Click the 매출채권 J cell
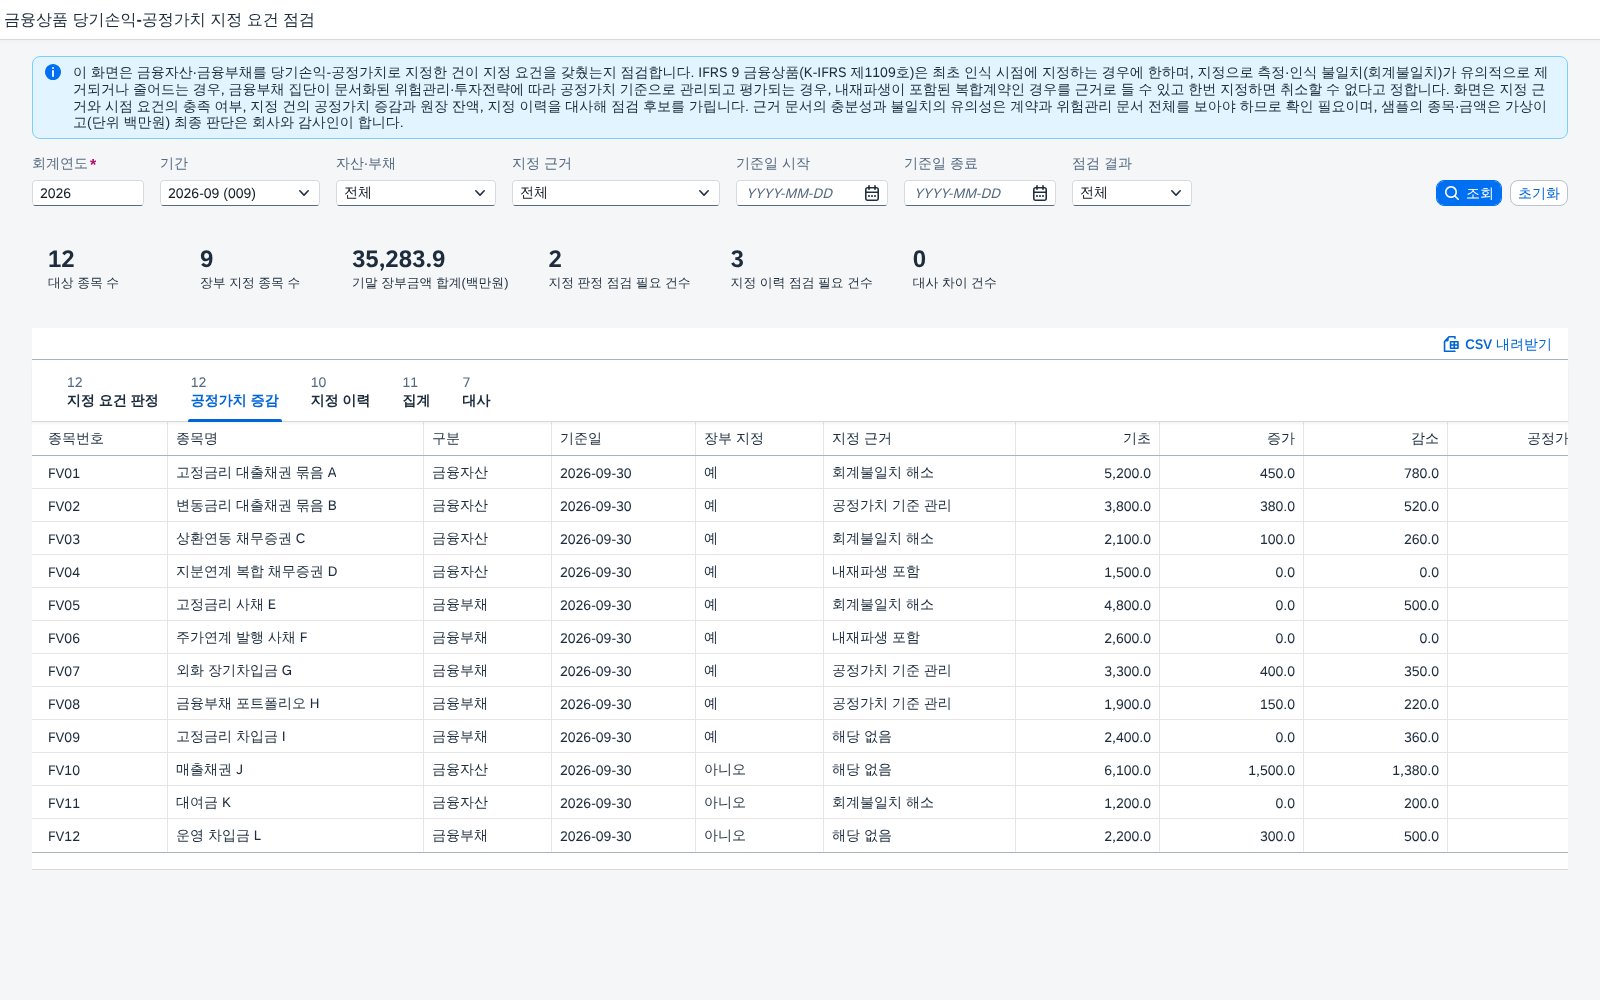The width and height of the screenshot is (1600, 1000). click(x=296, y=770)
